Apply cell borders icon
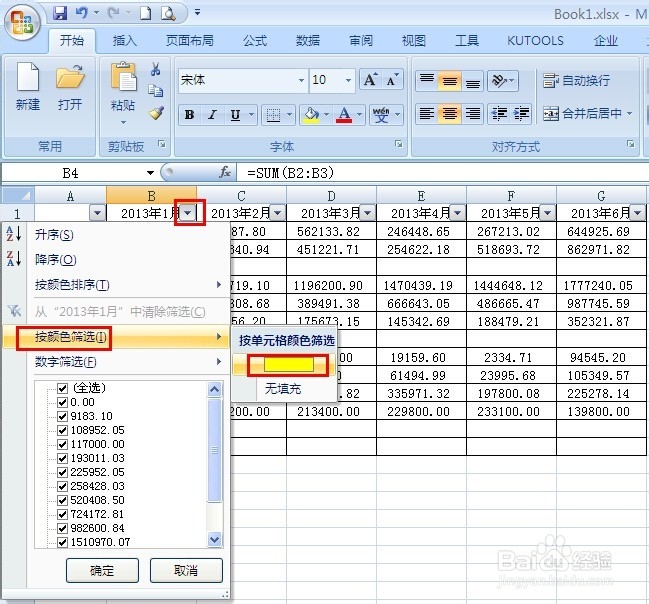The width and height of the screenshot is (649, 604). (x=273, y=115)
